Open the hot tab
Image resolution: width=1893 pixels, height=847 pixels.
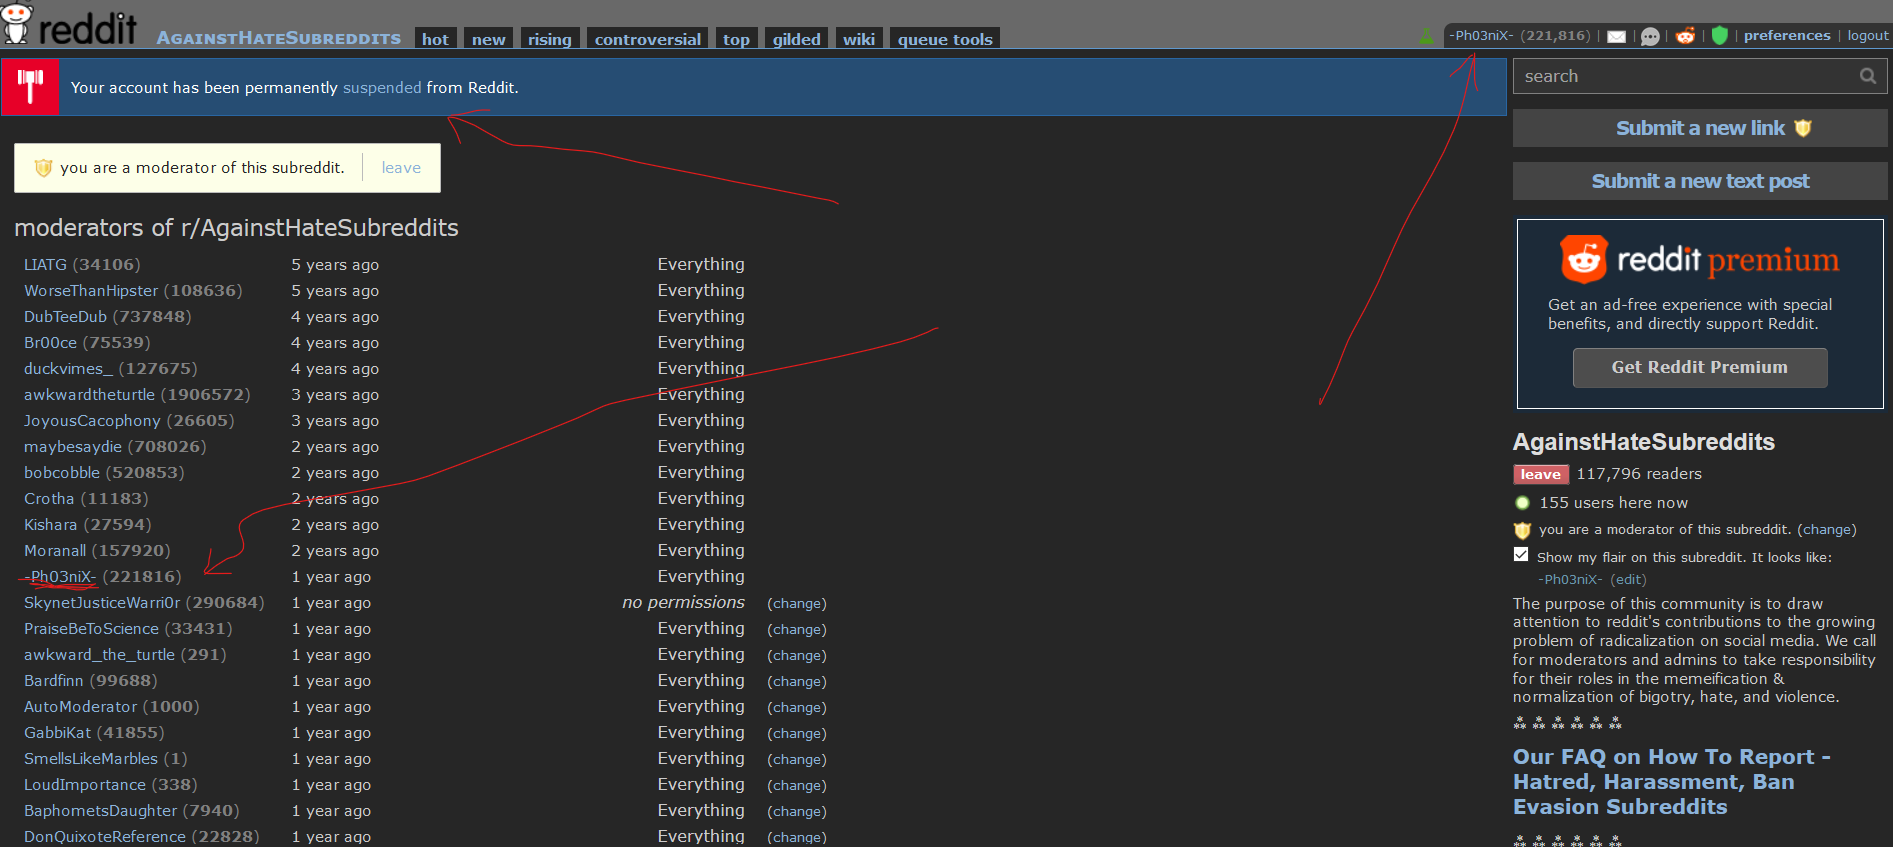coord(435,39)
